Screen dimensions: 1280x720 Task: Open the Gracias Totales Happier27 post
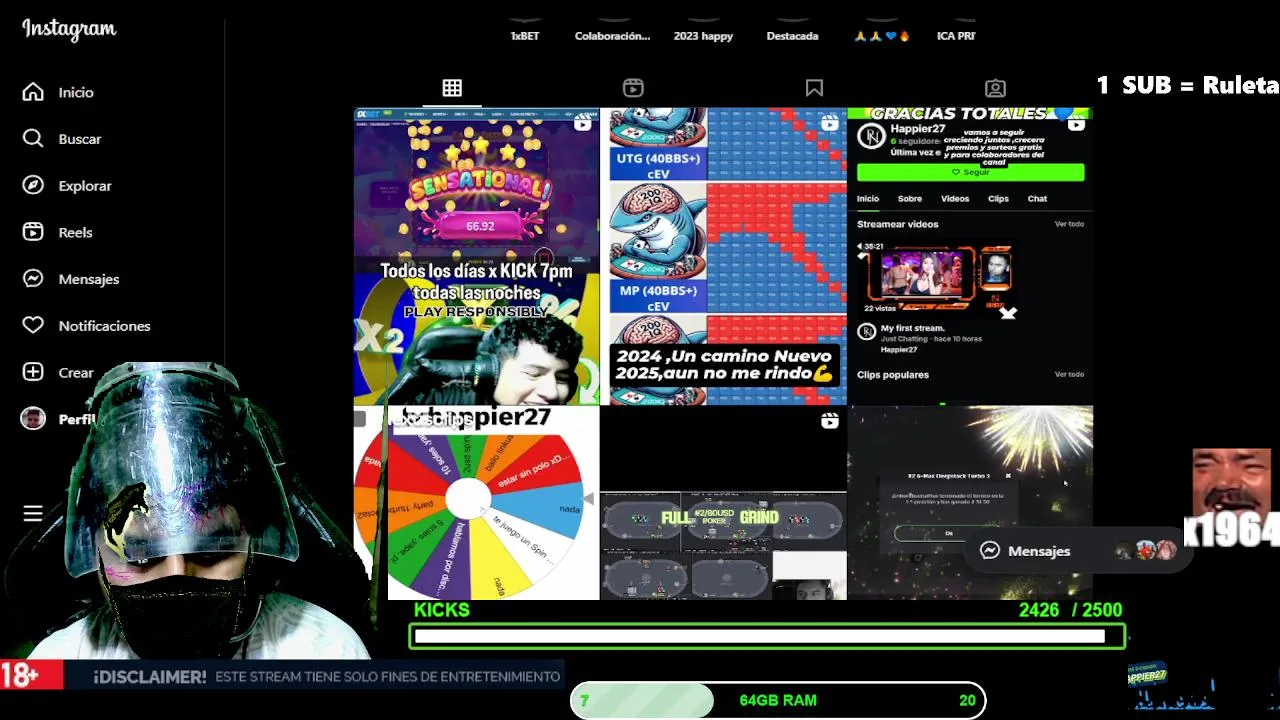[970, 256]
